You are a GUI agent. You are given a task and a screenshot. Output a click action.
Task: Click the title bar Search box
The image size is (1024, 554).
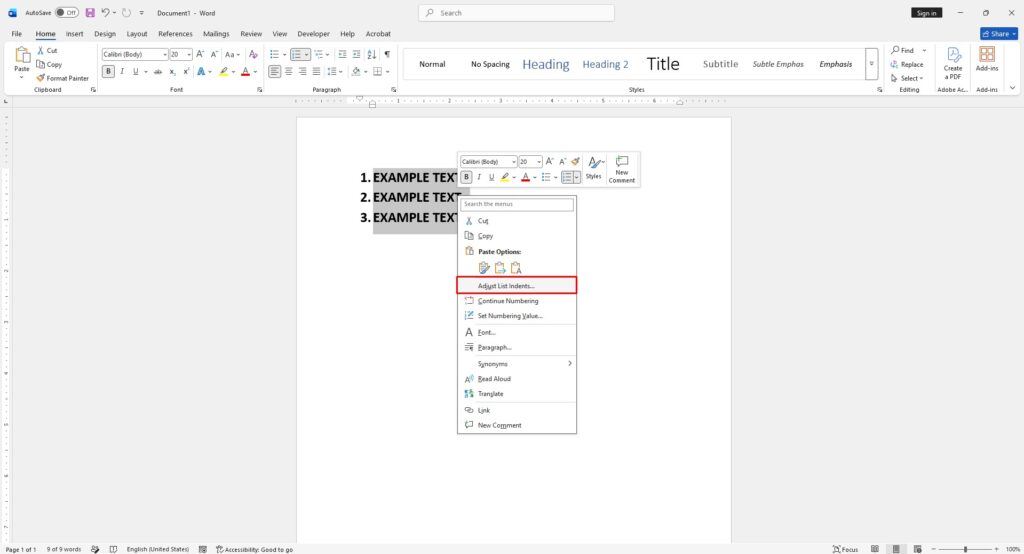[x=516, y=12]
